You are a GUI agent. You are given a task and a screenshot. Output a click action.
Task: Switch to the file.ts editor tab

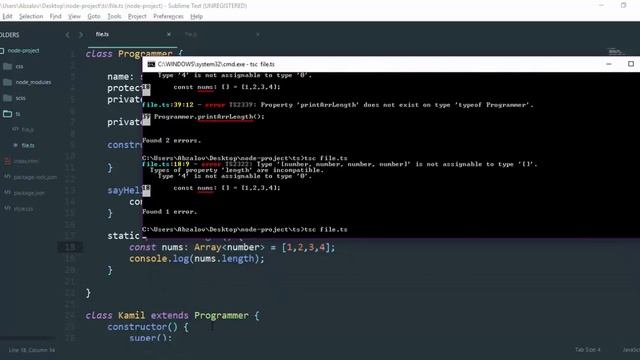[102, 34]
